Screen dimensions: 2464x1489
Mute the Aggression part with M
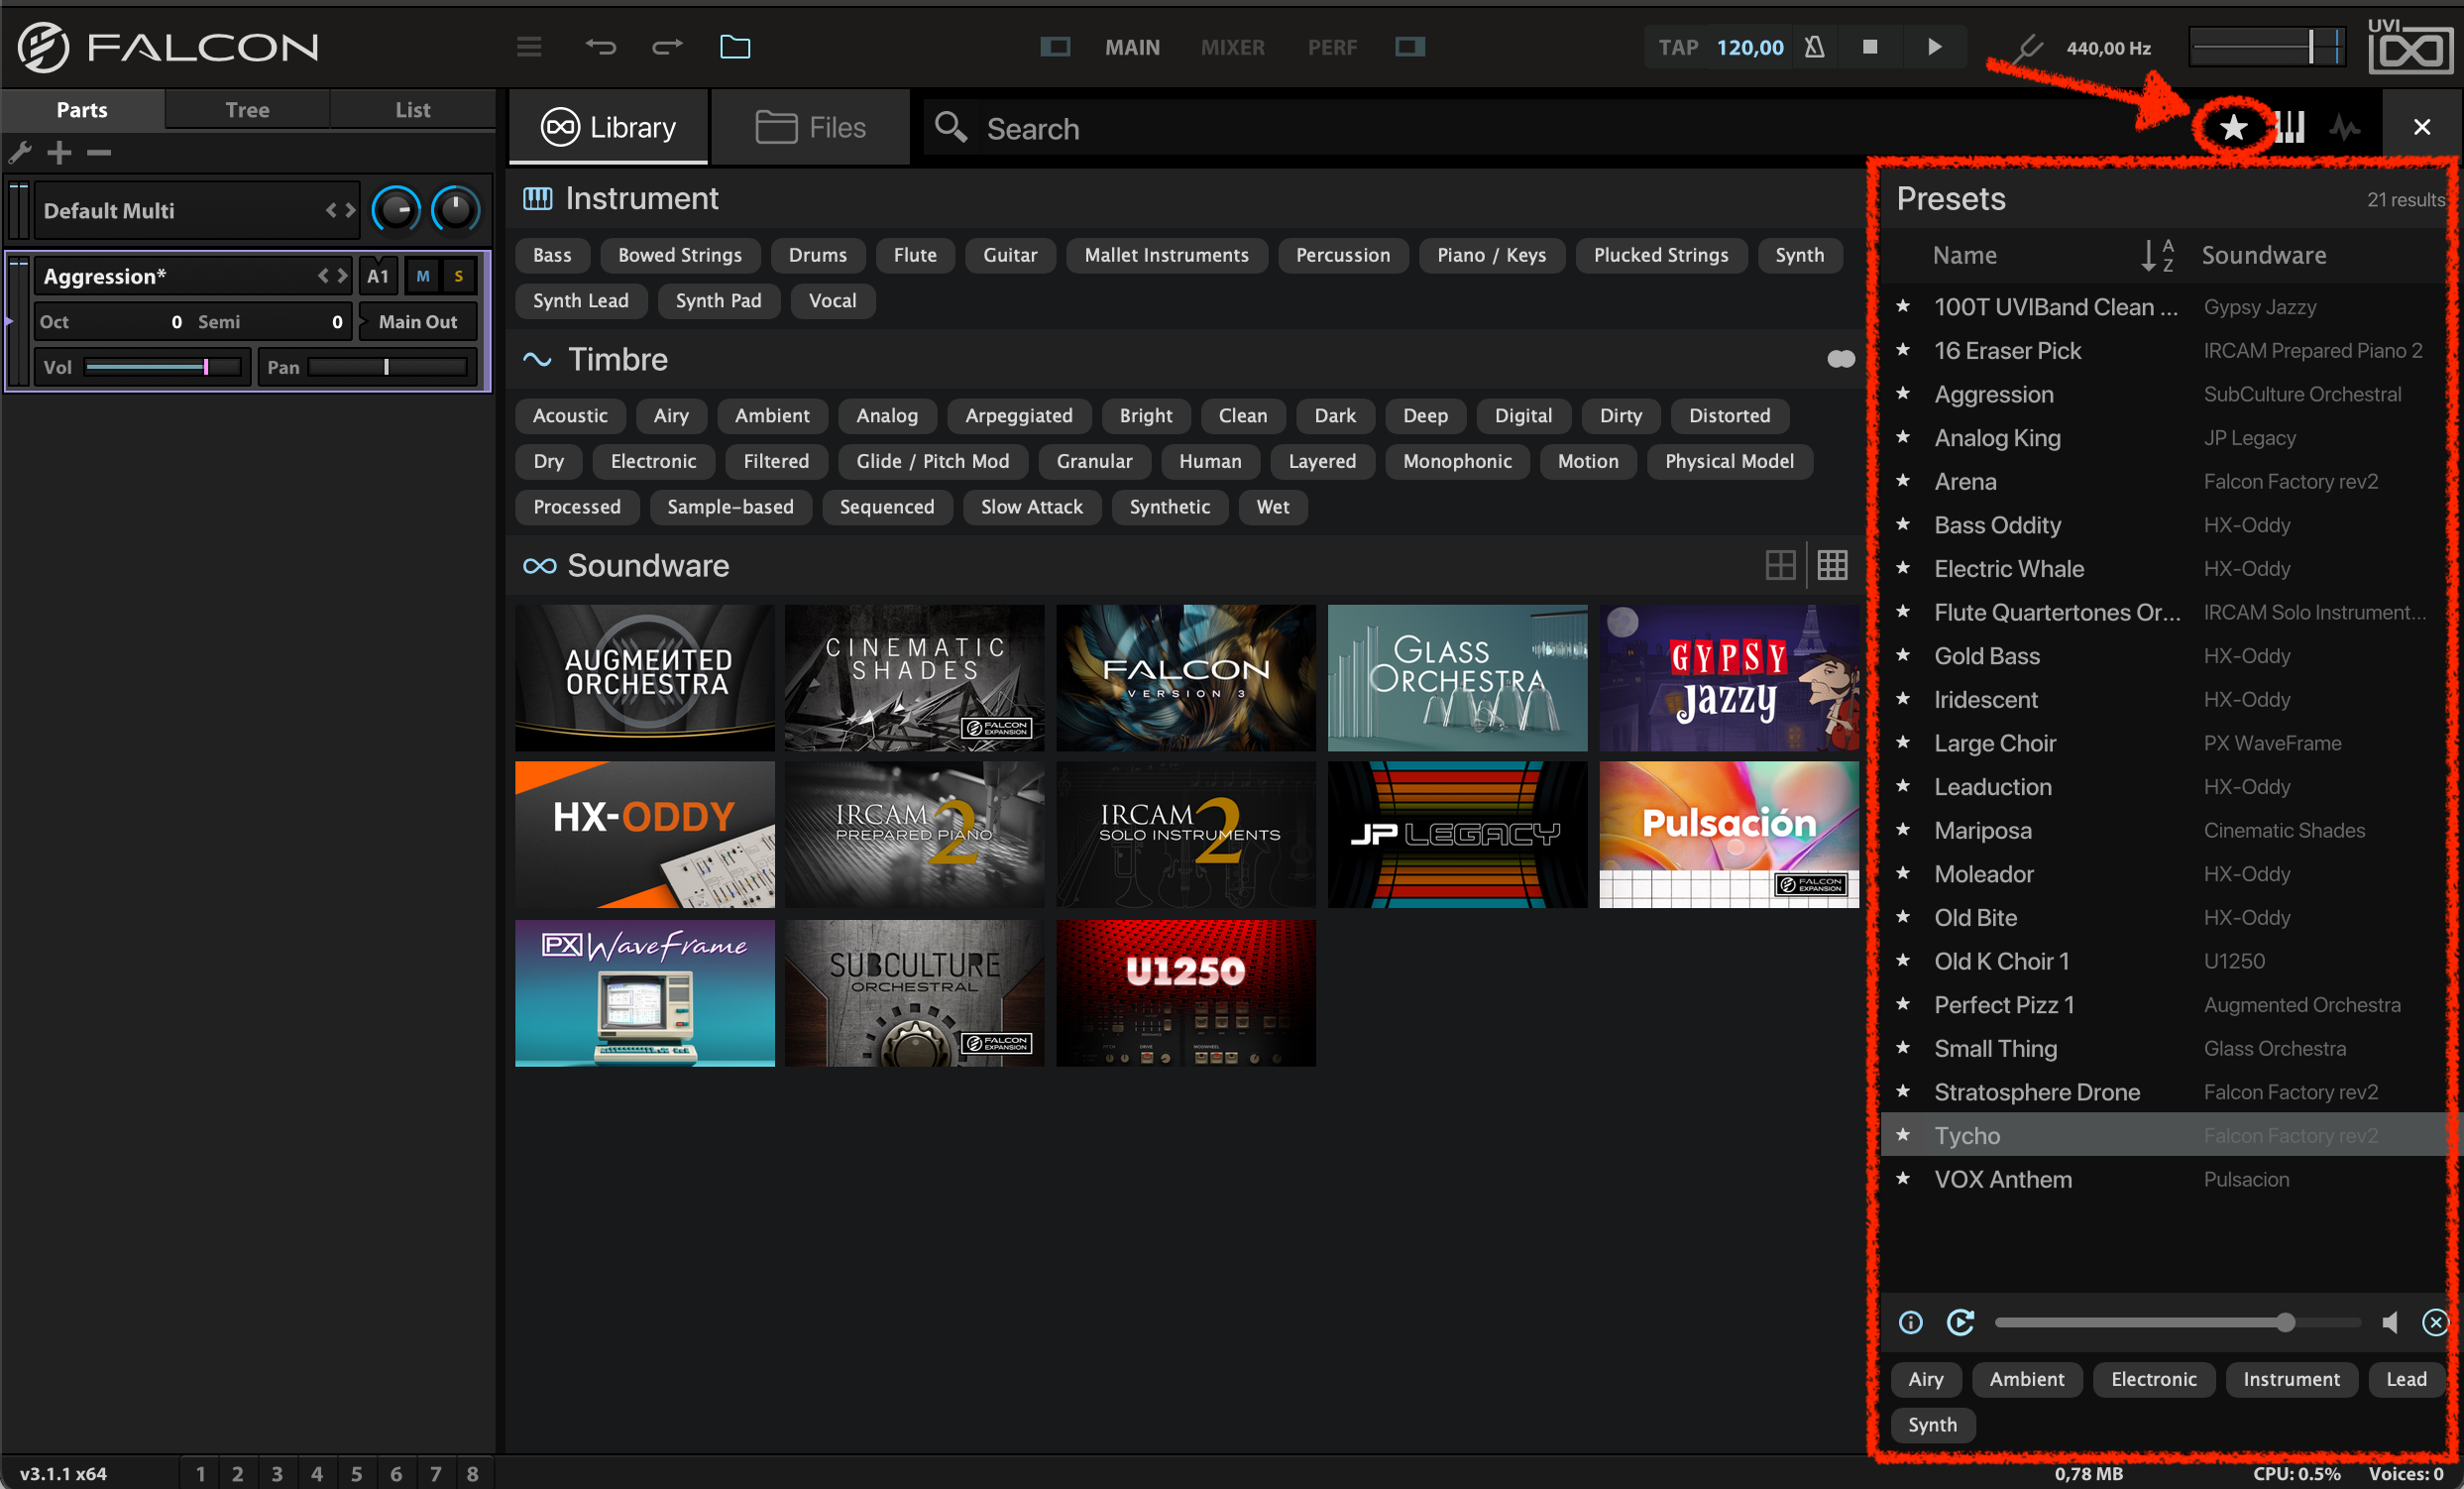point(423,276)
